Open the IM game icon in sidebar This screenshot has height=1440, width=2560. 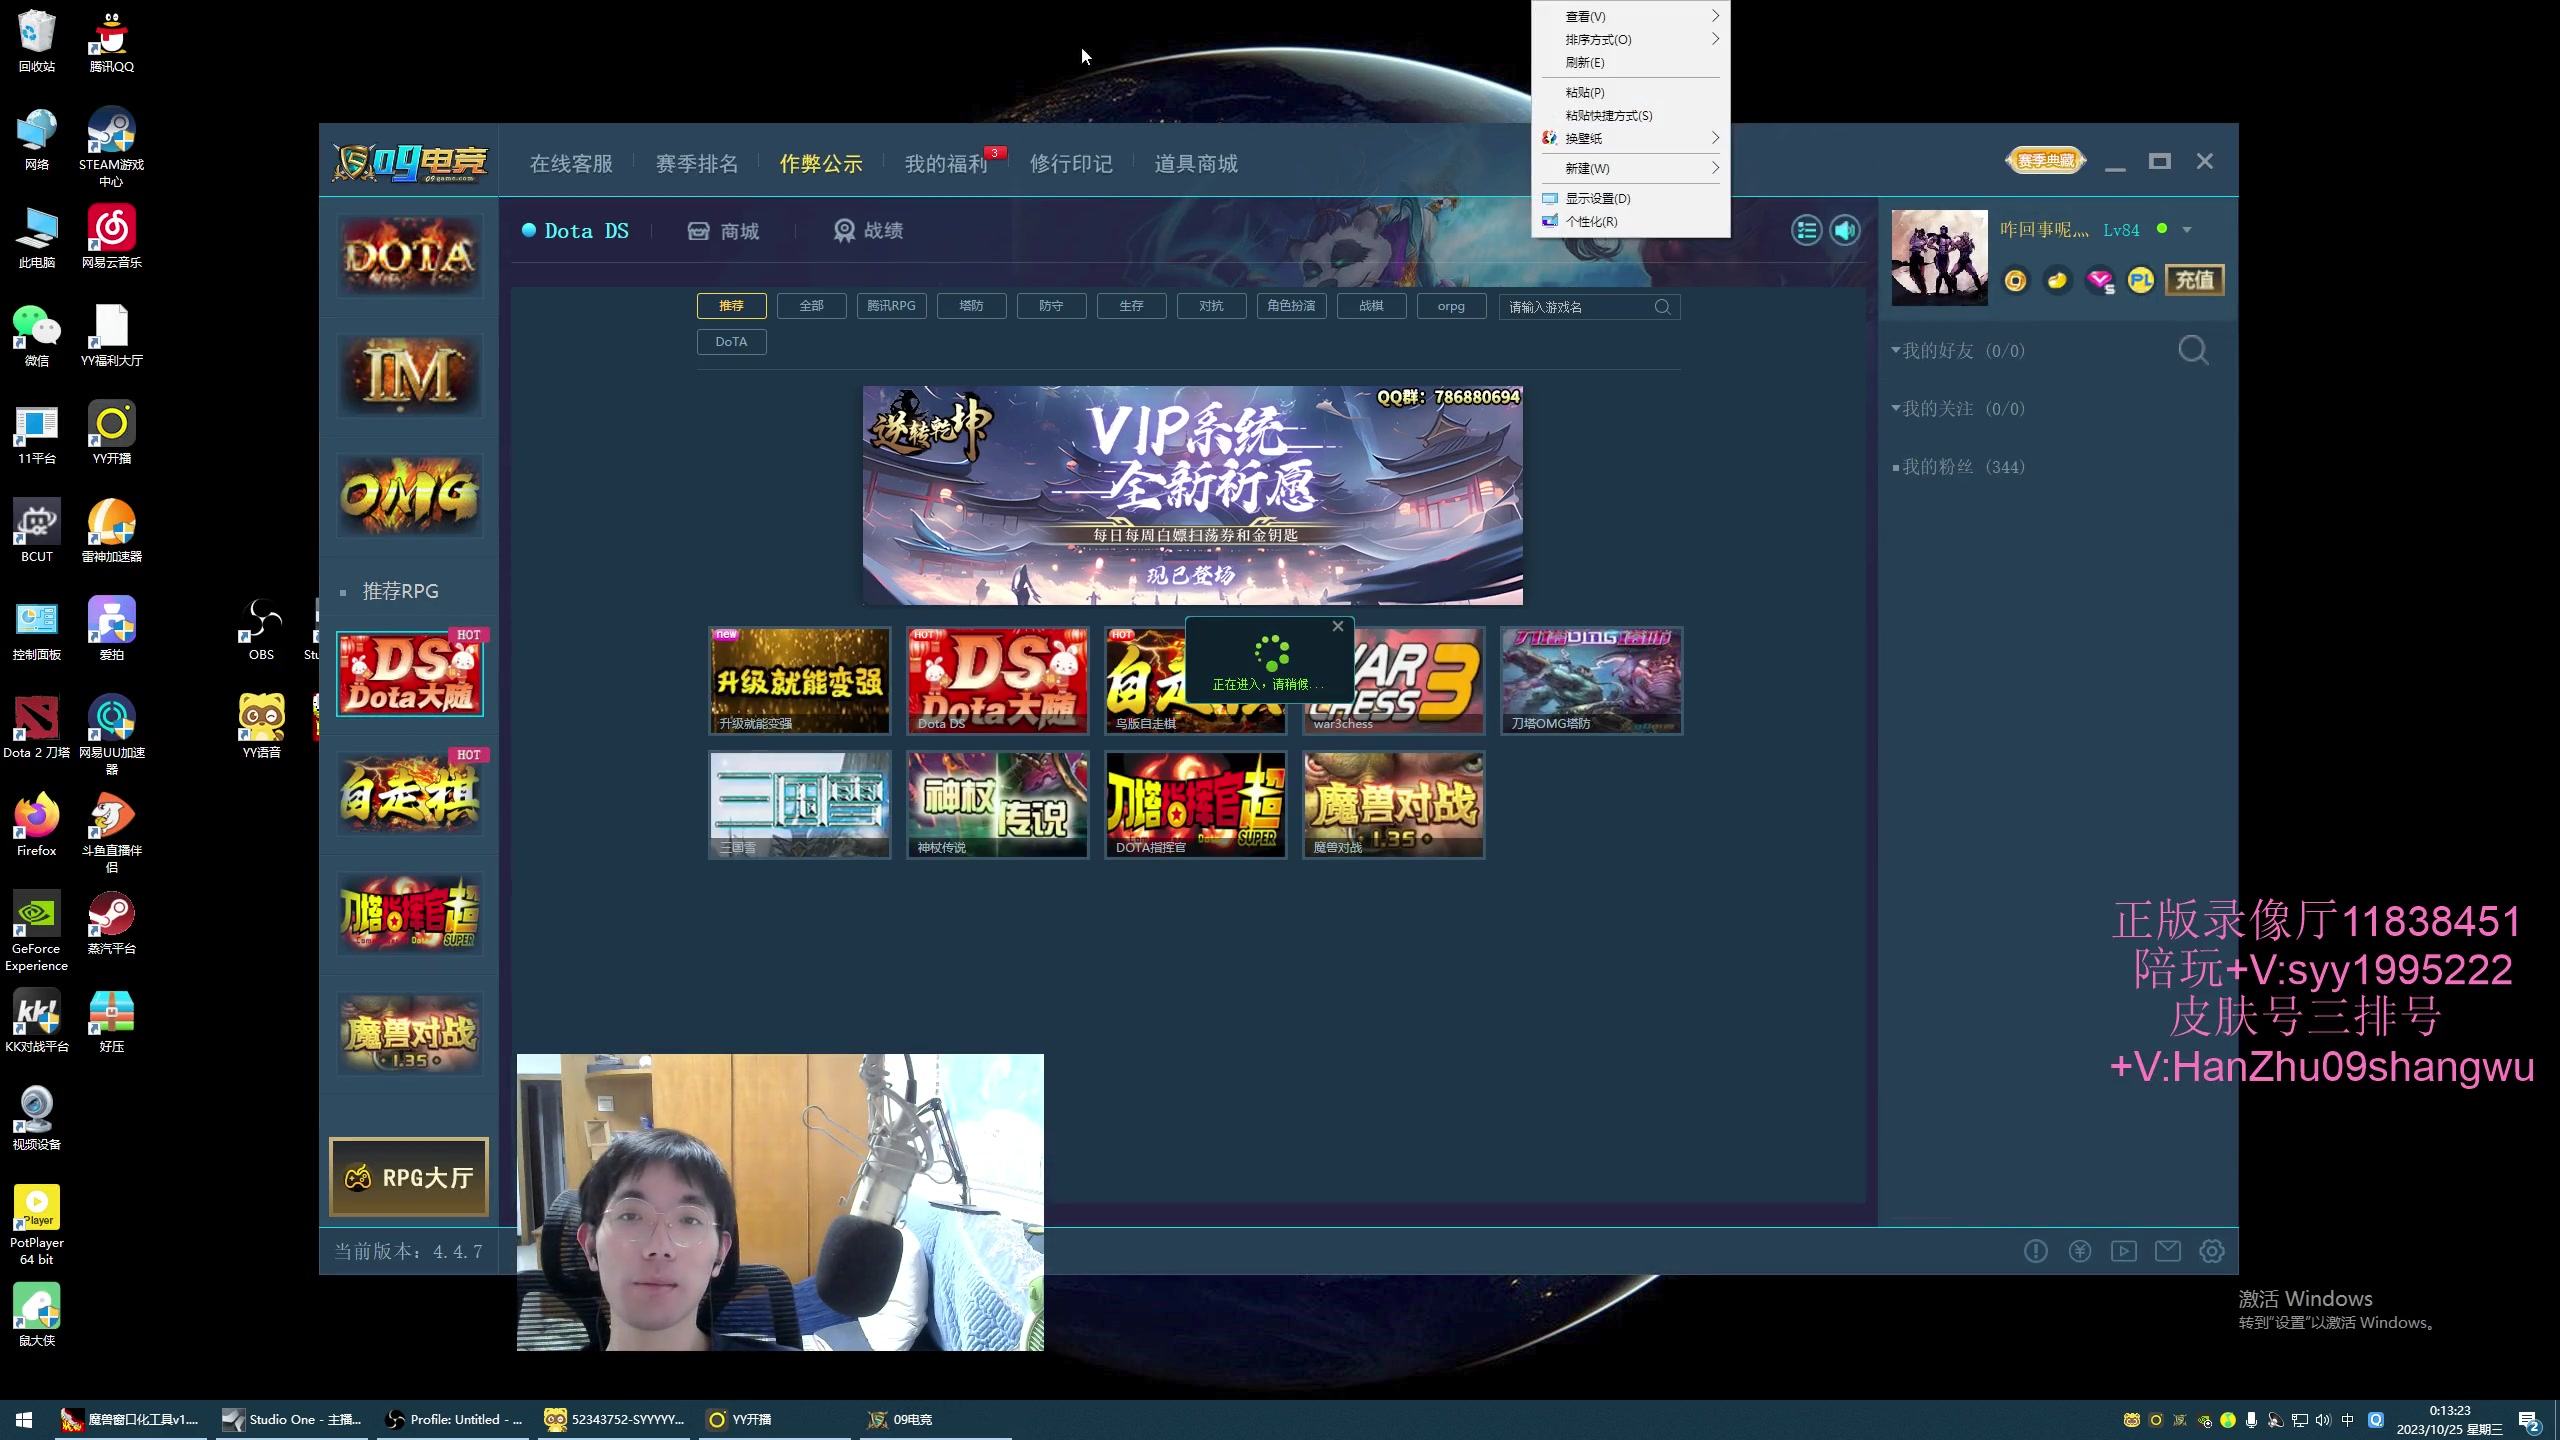[x=409, y=376]
